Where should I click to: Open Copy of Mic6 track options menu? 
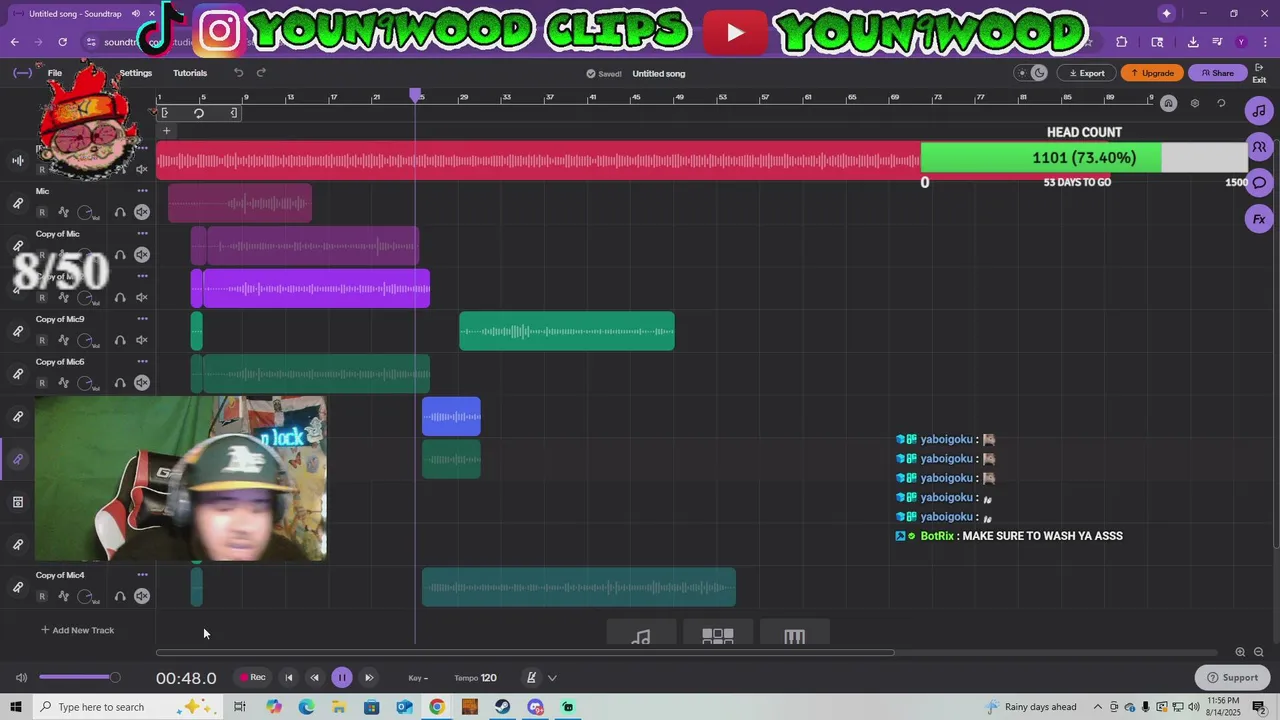pos(142,362)
